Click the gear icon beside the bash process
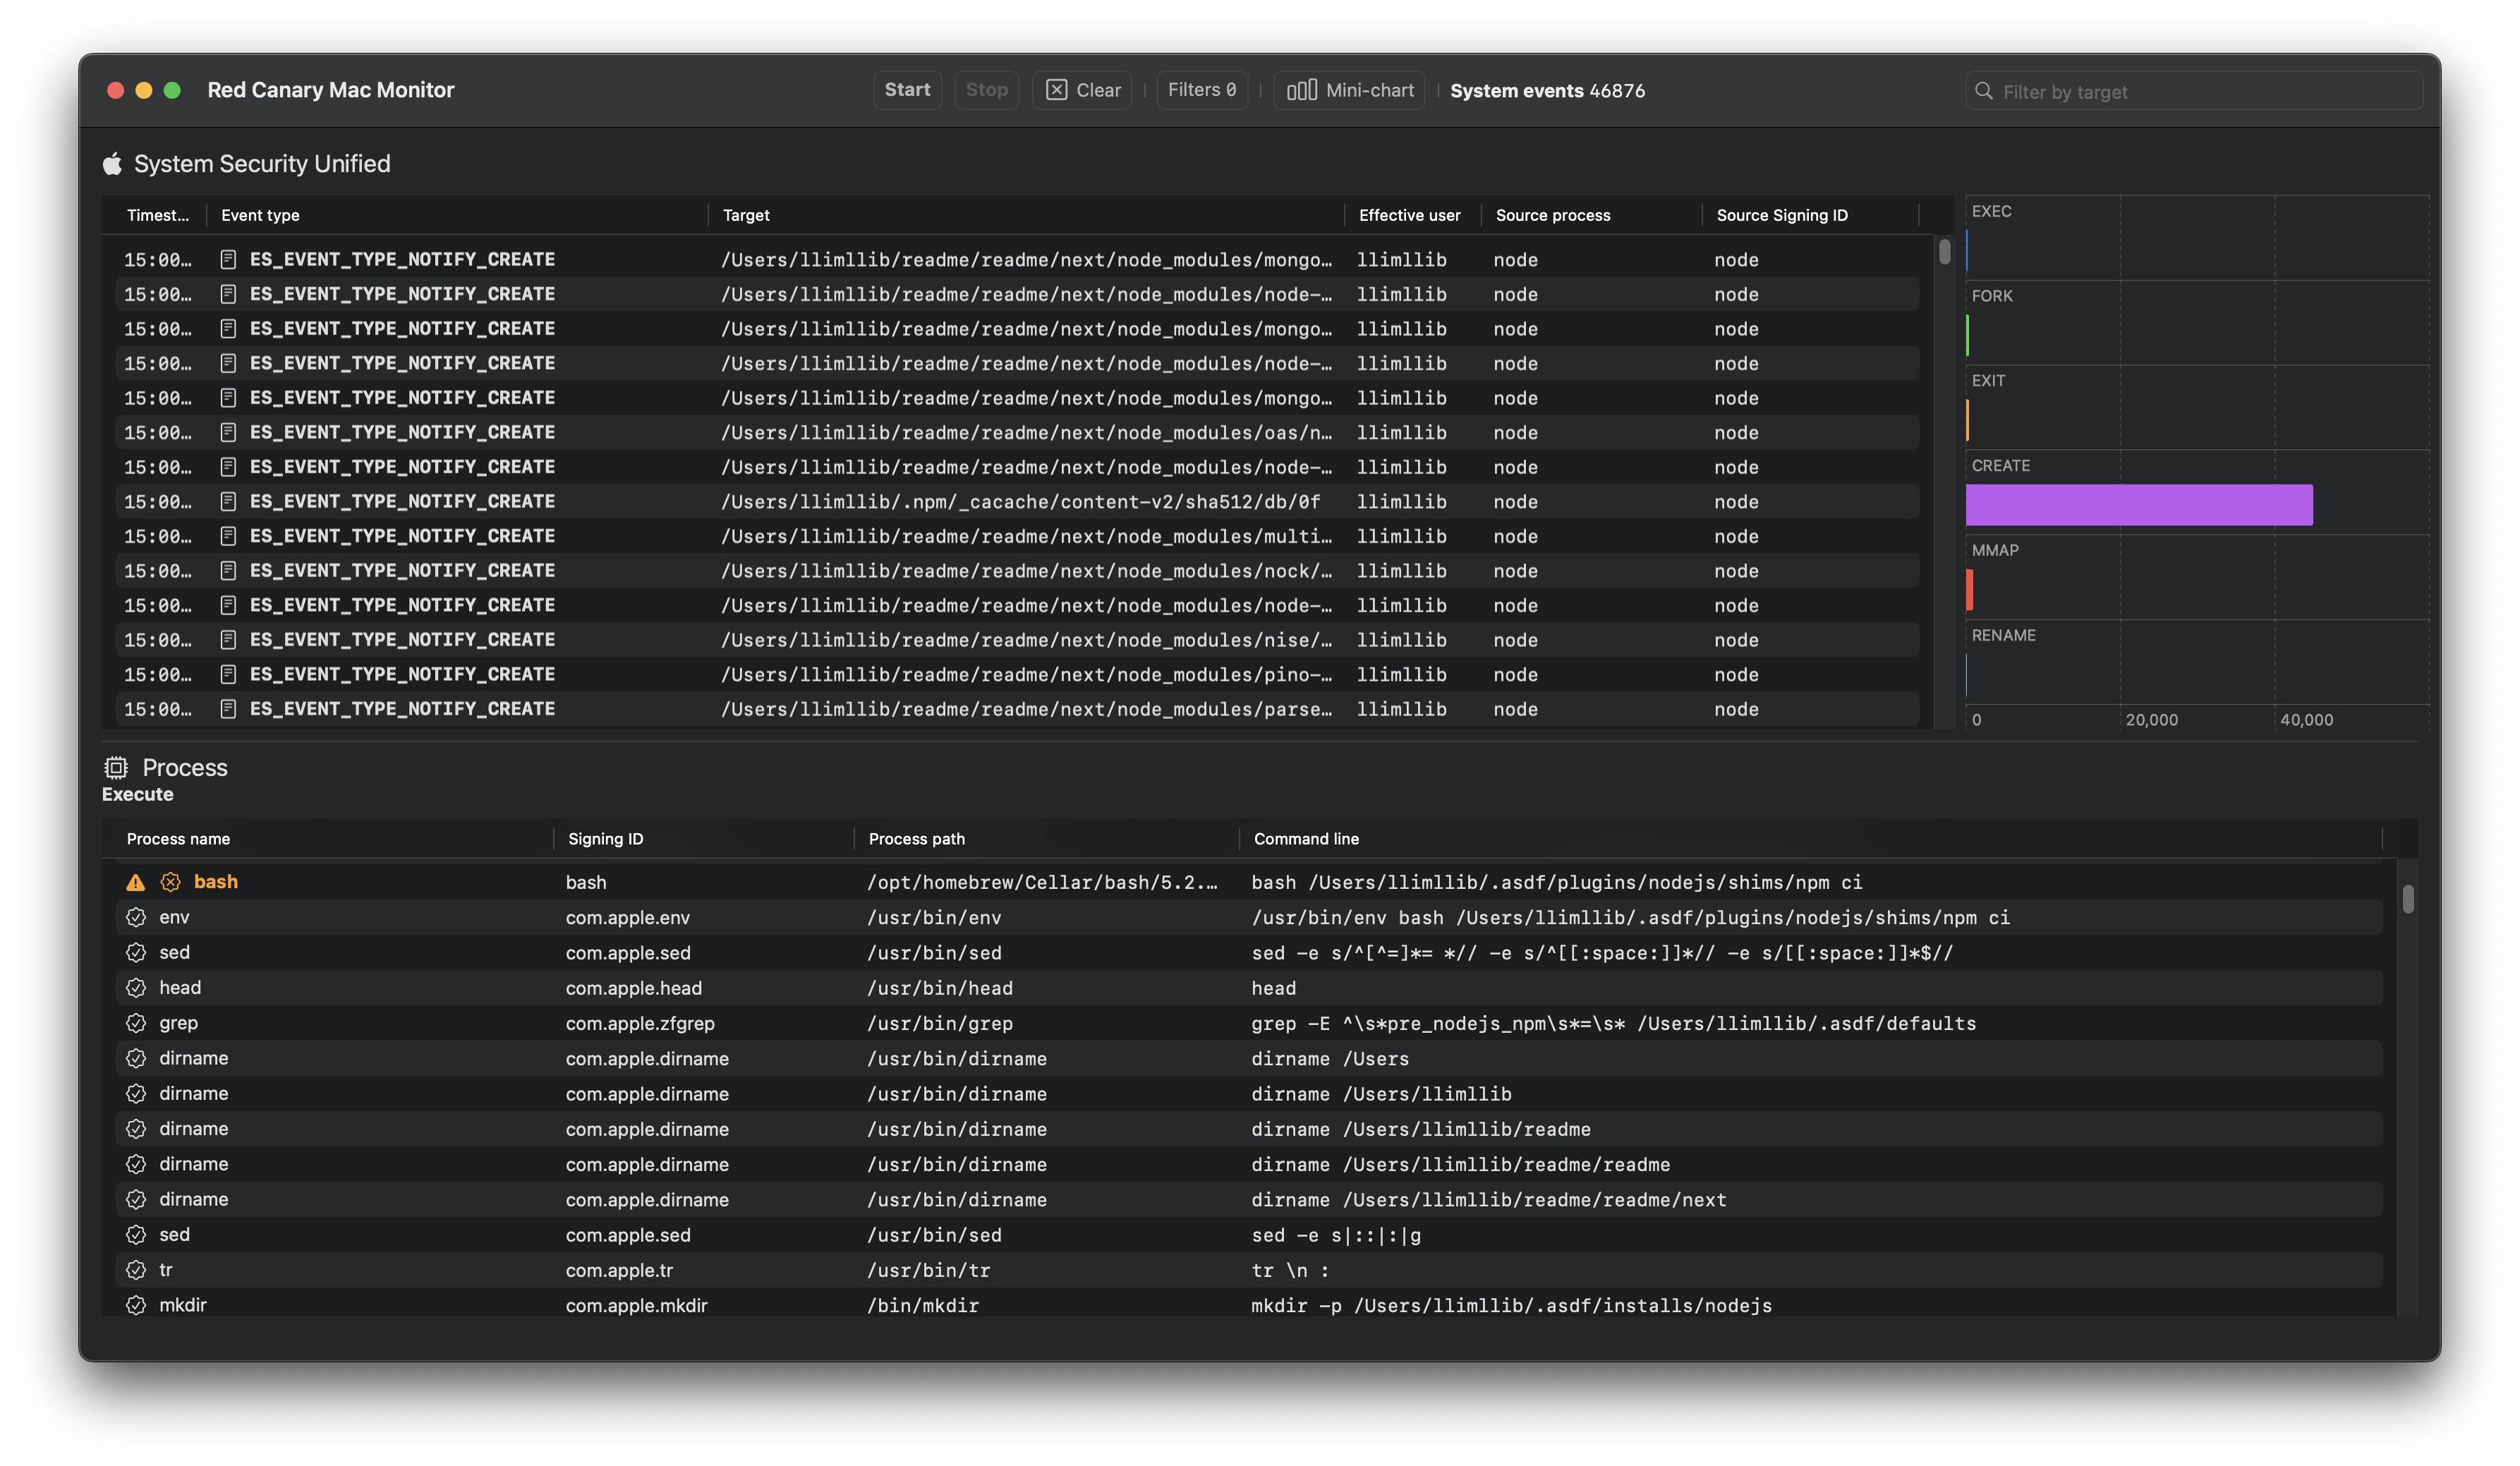2520x1466 pixels. point(169,882)
